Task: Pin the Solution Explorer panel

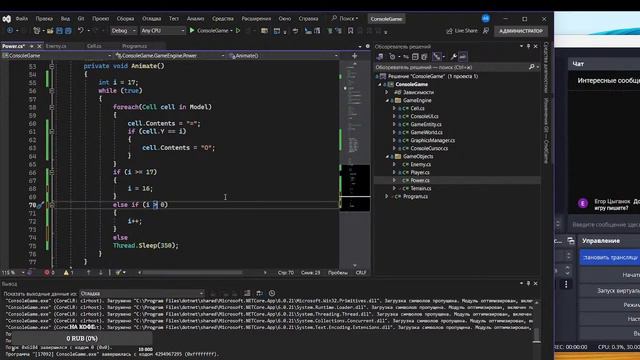Action: point(528,47)
